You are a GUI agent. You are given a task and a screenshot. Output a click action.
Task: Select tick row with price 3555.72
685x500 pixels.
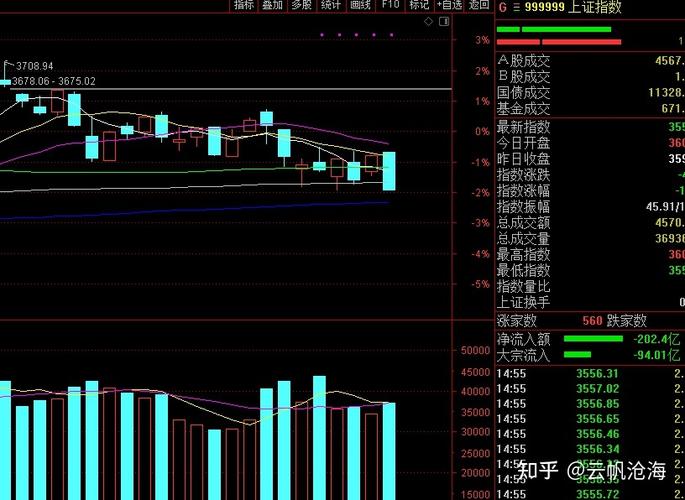591,494
